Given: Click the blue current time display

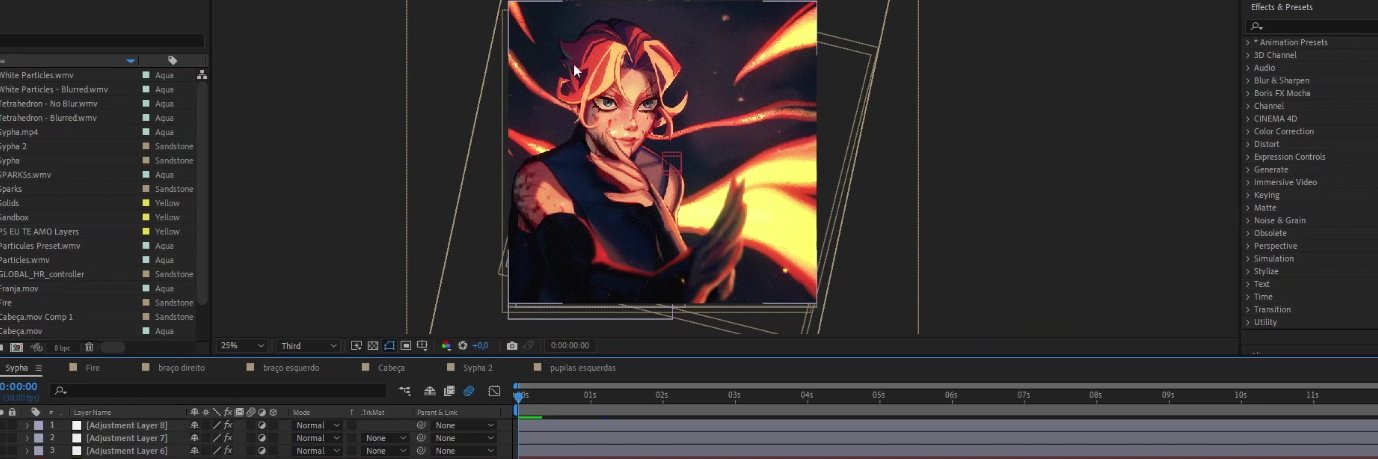Looking at the screenshot, I should [x=18, y=386].
